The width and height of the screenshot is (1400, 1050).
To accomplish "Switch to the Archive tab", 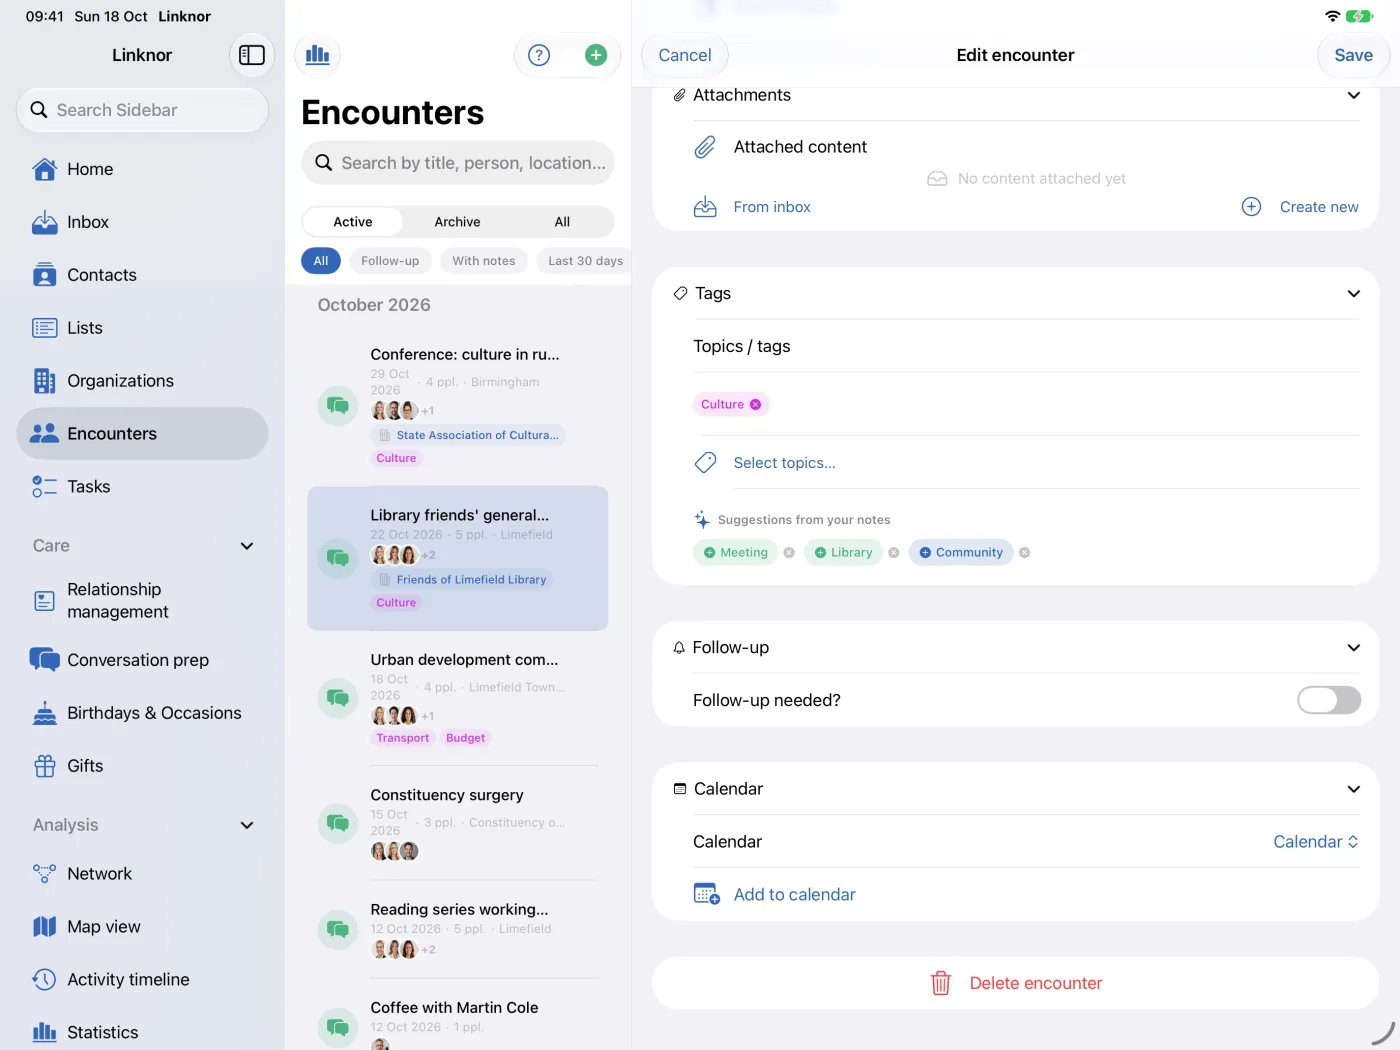I will tap(457, 222).
